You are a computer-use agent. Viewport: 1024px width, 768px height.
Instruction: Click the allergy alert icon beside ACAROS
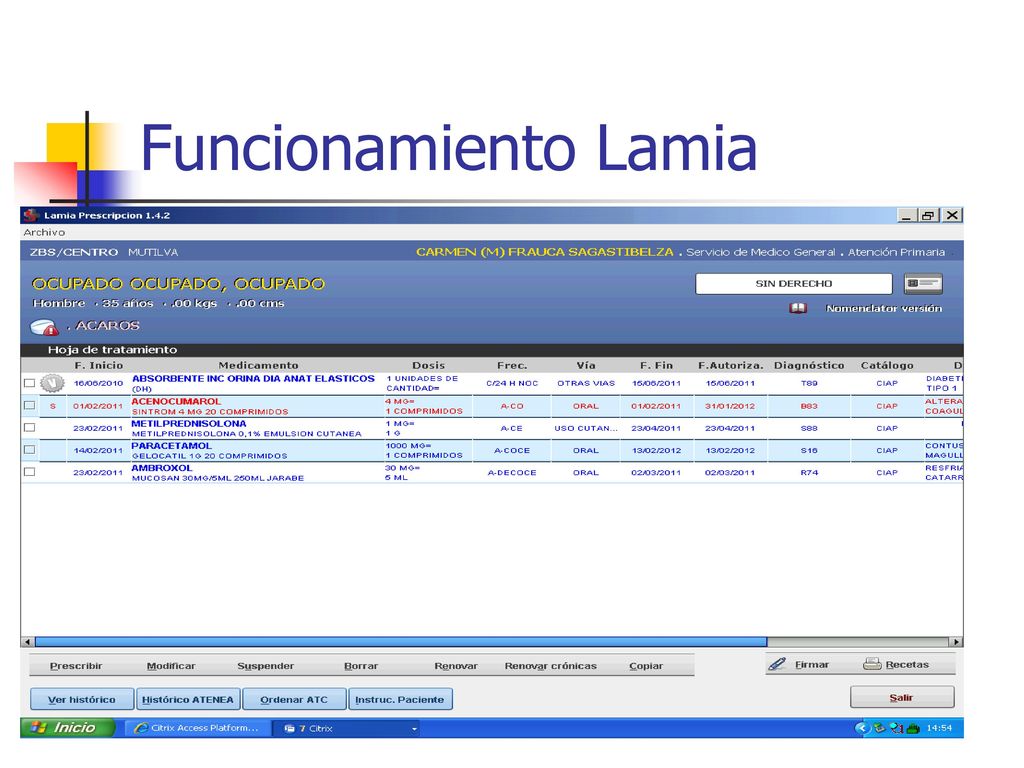[44, 327]
